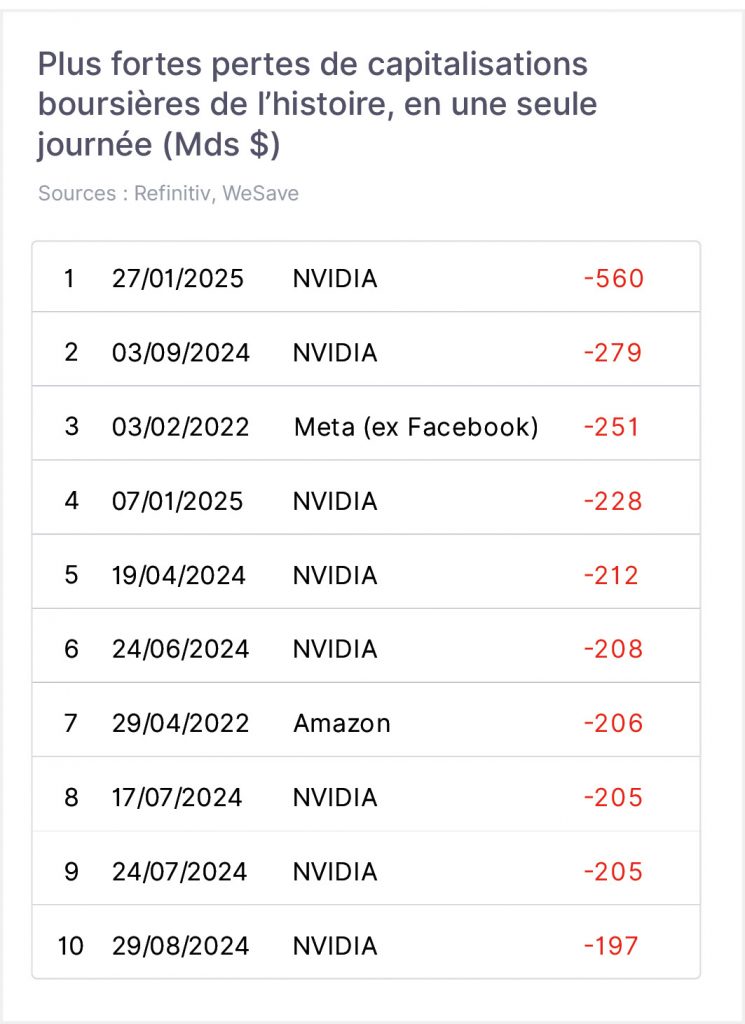Click the Amazon company name
This screenshot has height=1024, width=745.
341,724
